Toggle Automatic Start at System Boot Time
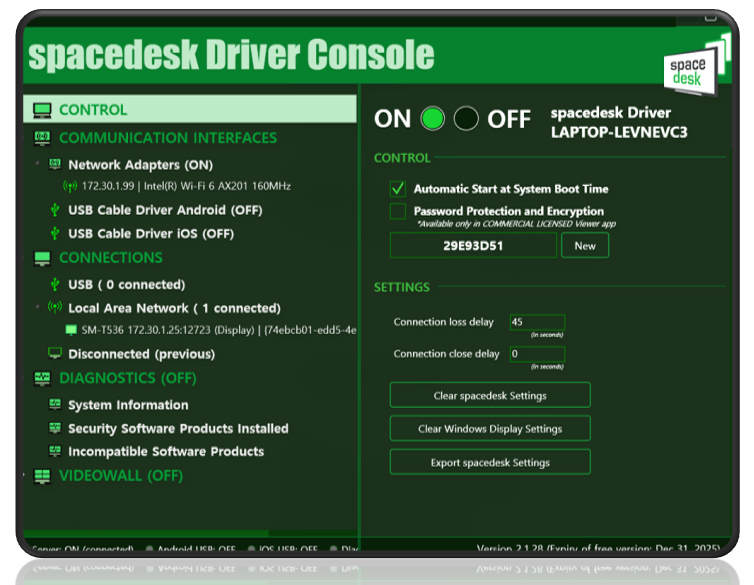 pos(398,189)
